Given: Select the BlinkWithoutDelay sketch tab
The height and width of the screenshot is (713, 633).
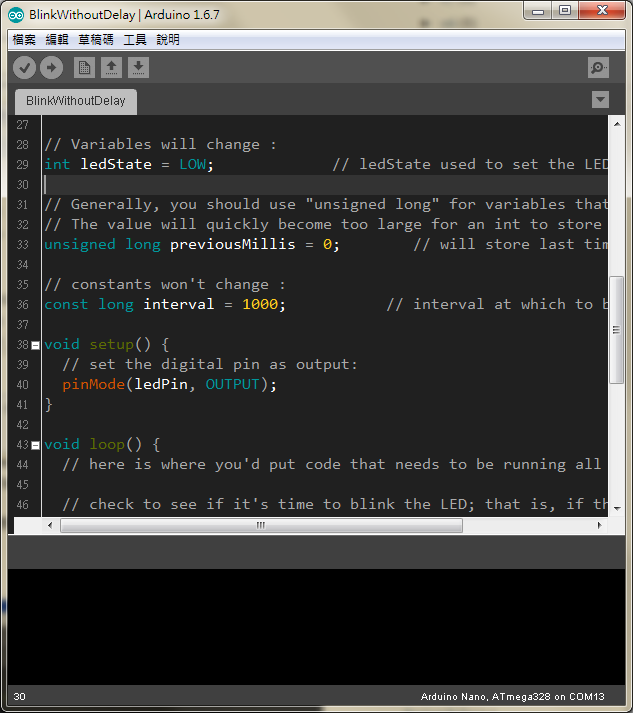Looking at the screenshot, I should tap(75, 101).
